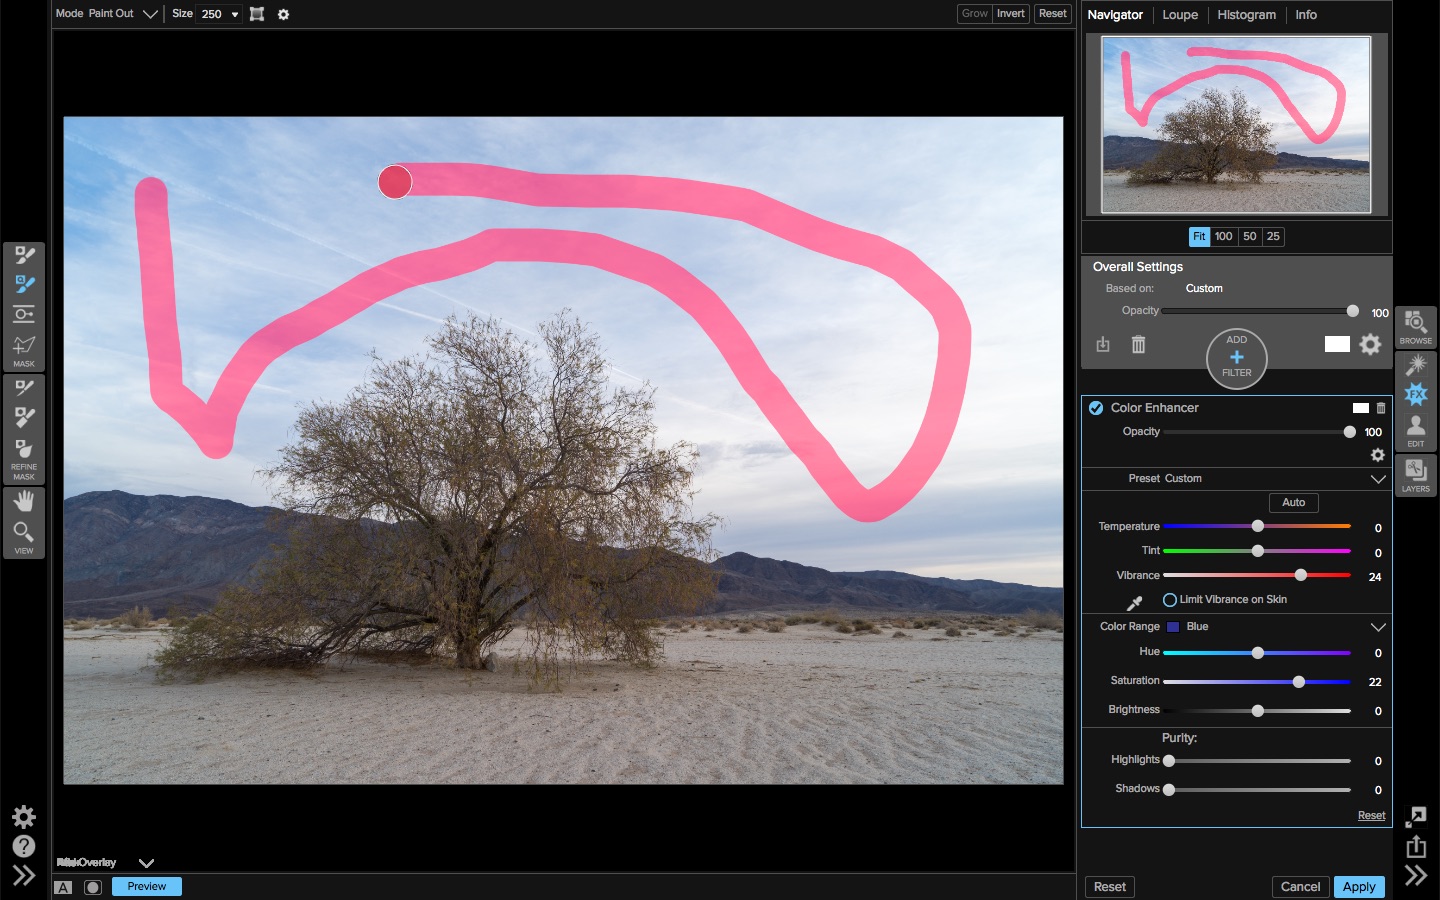
Task: Click the Apply button
Action: coord(1359,887)
